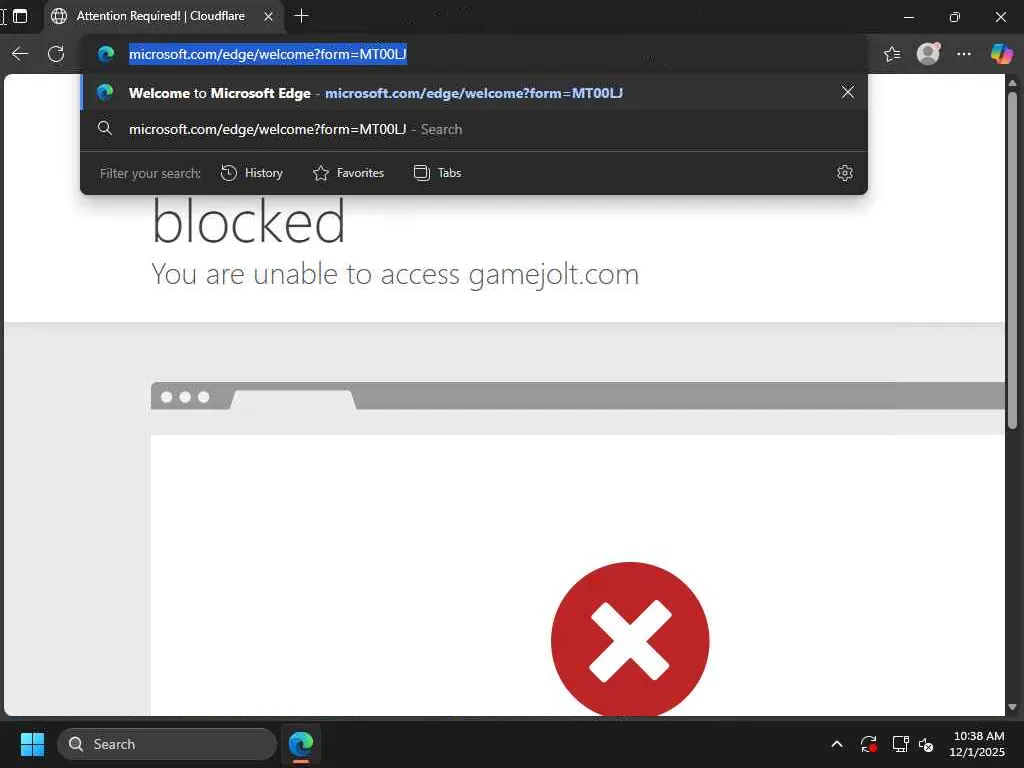The height and width of the screenshot is (768, 1024).
Task: Select the search suggestion for microsoft.com/edge/welcome
Action: (x=473, y=129)
